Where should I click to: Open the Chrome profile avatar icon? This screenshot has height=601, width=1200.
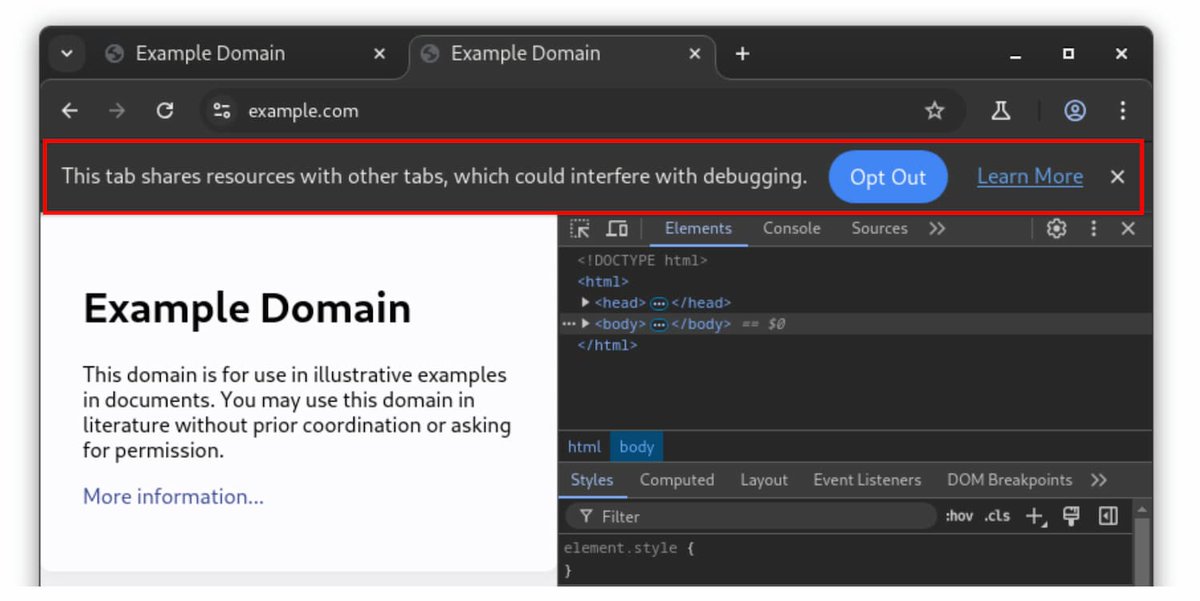coord(1074,111)
